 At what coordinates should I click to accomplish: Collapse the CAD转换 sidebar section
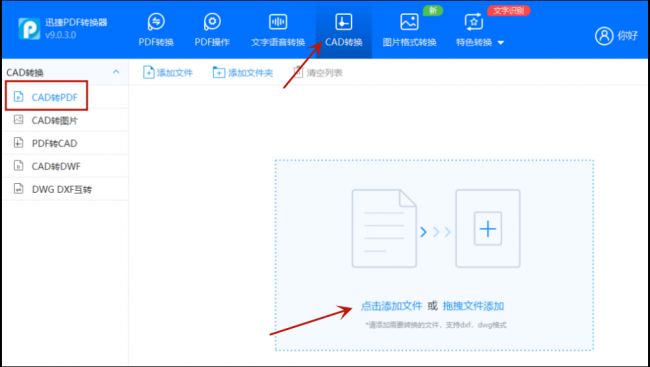pyautogui.click(x=116, y=72)
